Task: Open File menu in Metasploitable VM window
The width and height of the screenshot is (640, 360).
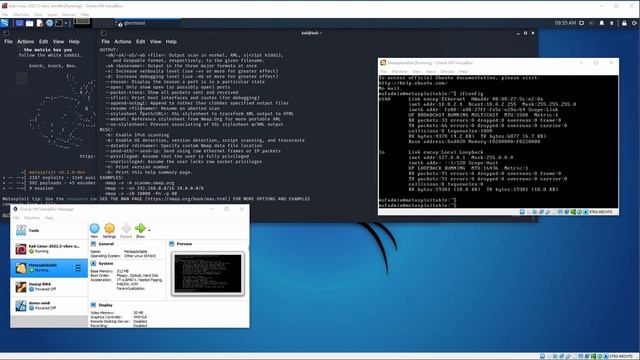Action: coord(383,71)
